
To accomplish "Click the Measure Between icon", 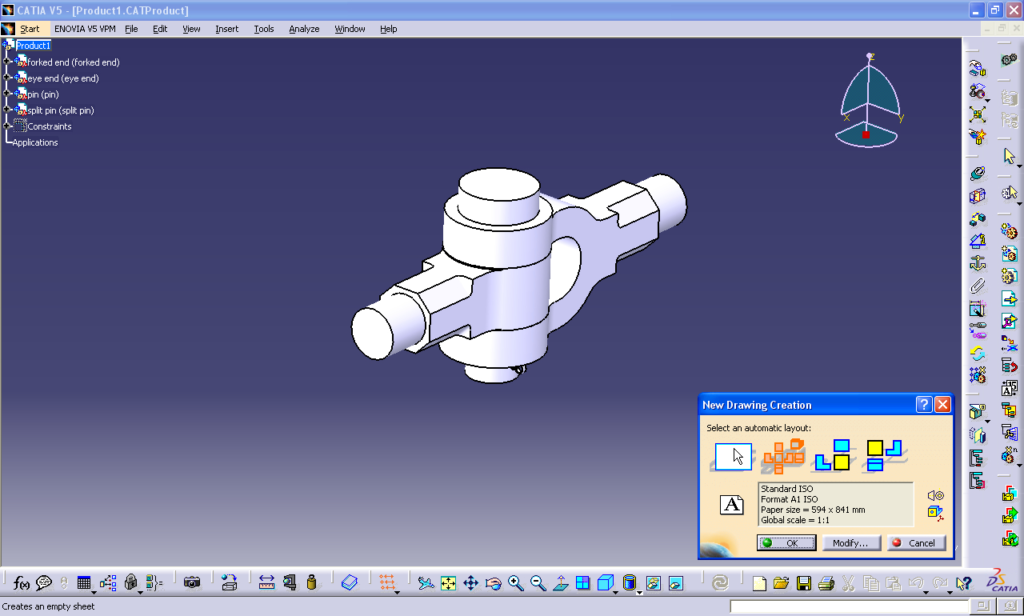I will [266, 583].
